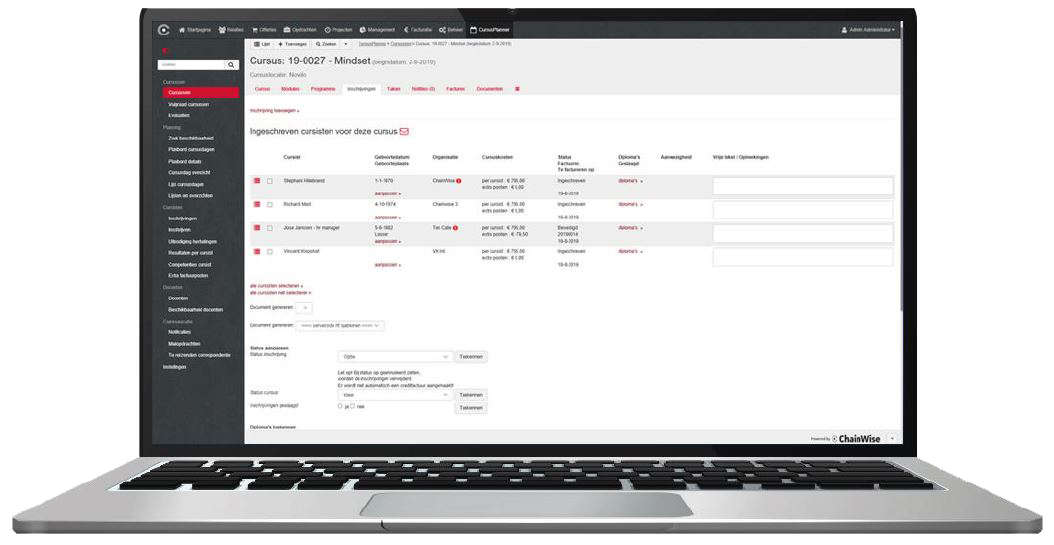The image size is (1054, 545).
Task: Open the Status inschrijving dropdown
Action: click(x=394, y=357)
